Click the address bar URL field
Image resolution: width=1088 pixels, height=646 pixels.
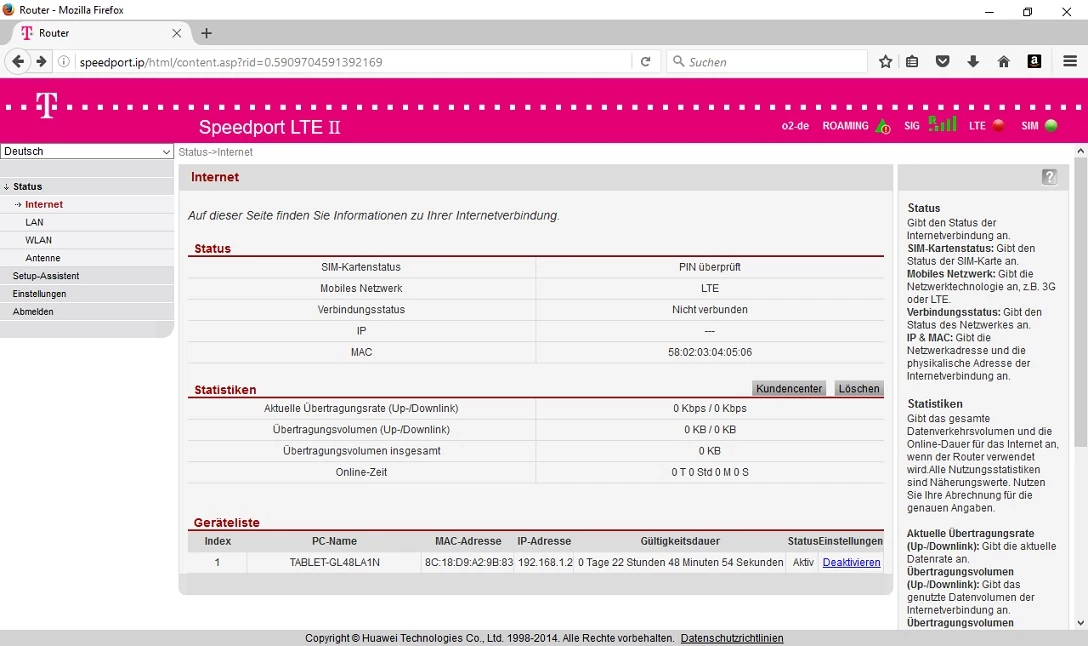point(354,62)
